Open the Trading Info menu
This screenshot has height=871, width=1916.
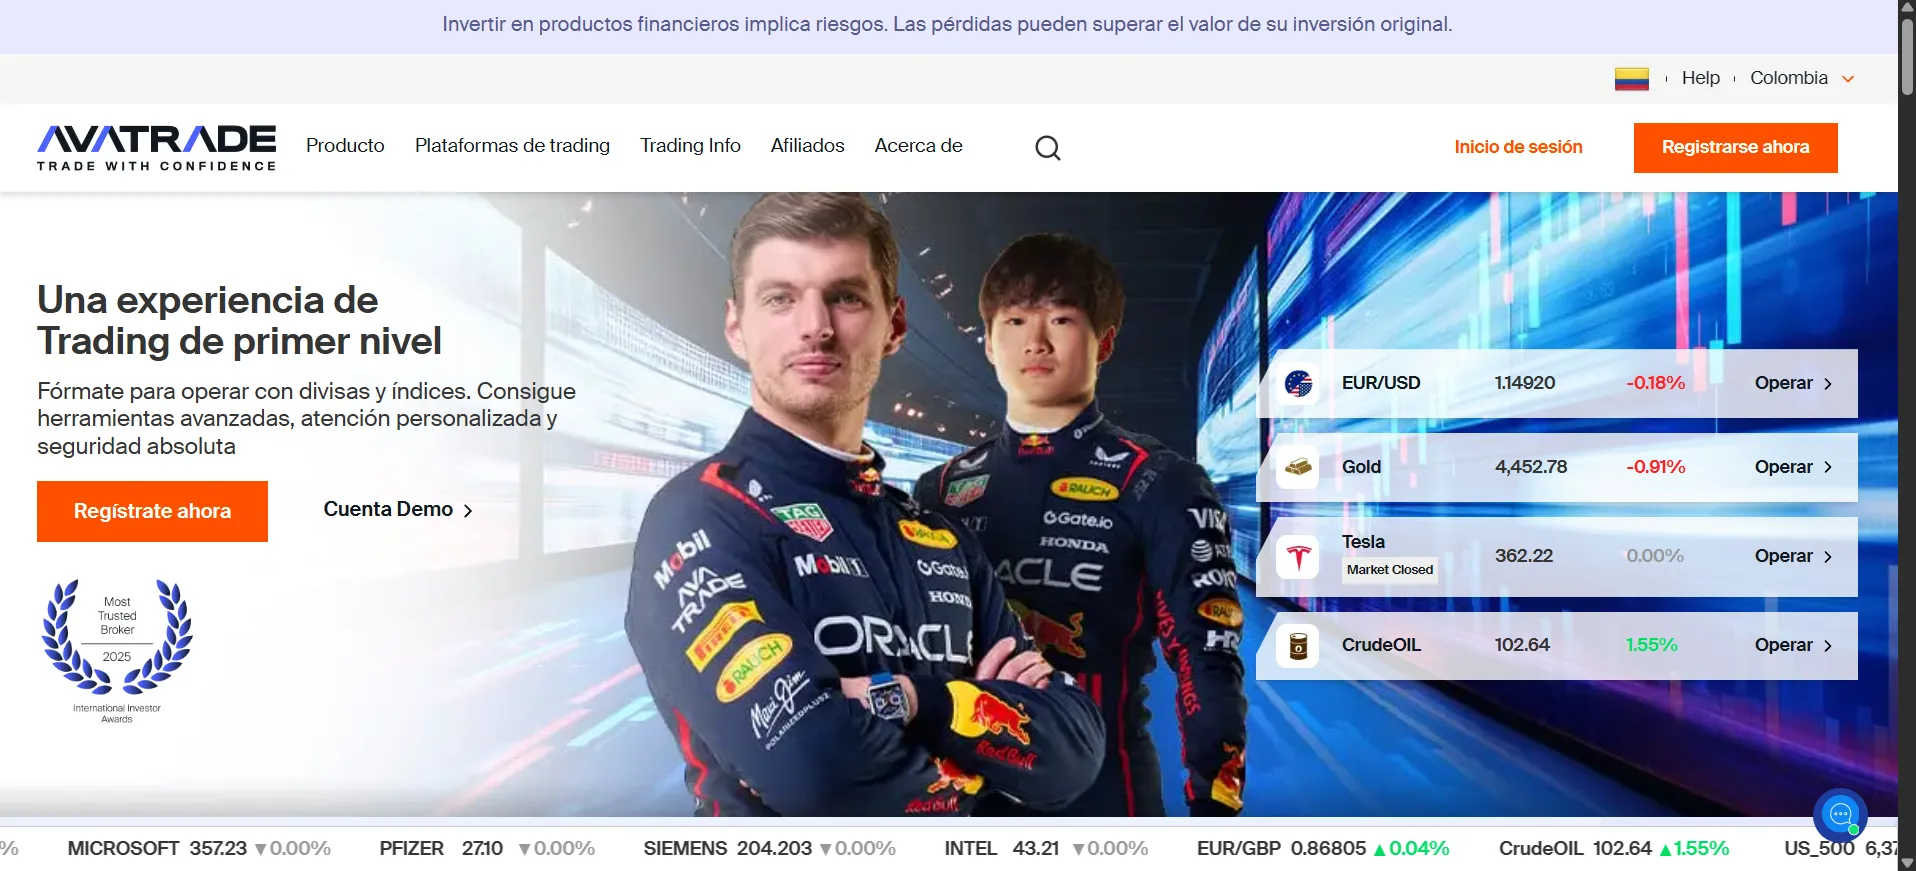click(690, 146)
